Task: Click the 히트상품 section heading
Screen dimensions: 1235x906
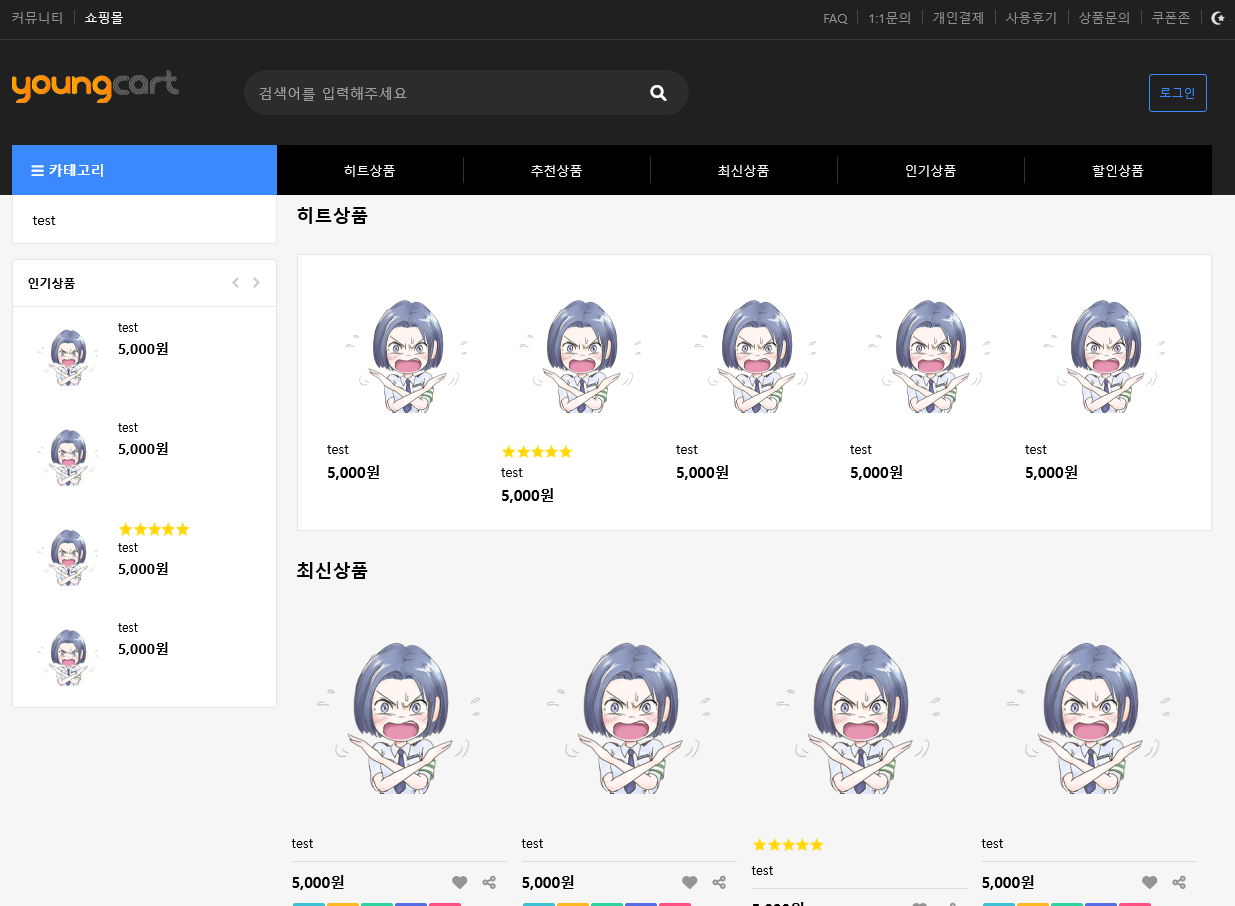Action: [x=332, y=215]
